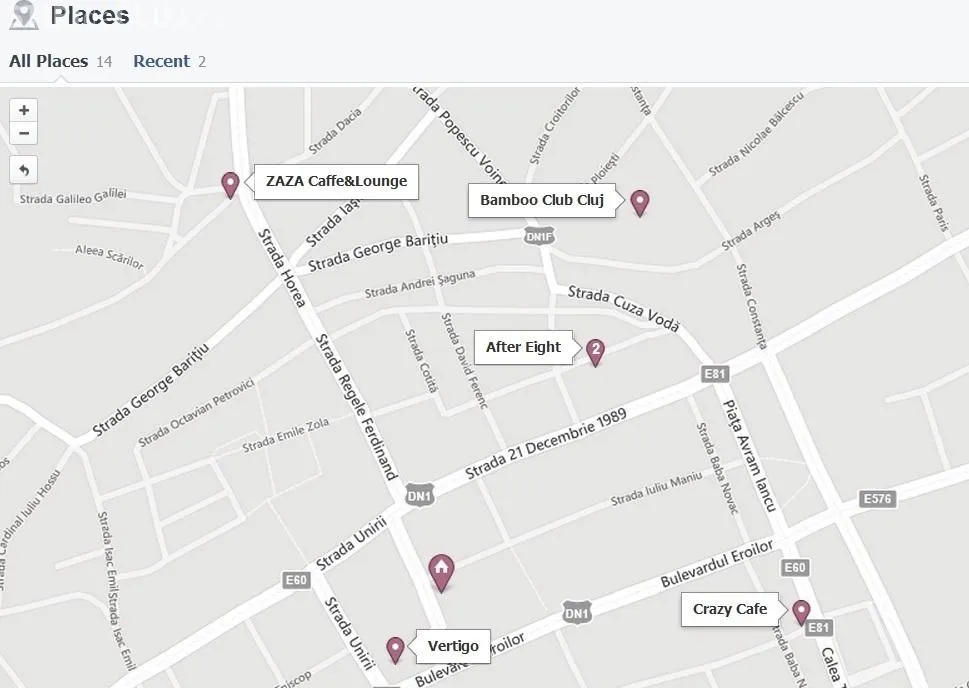969x688 pixels.
Task: Switch to the Recent tab
Action: point(161,61)
